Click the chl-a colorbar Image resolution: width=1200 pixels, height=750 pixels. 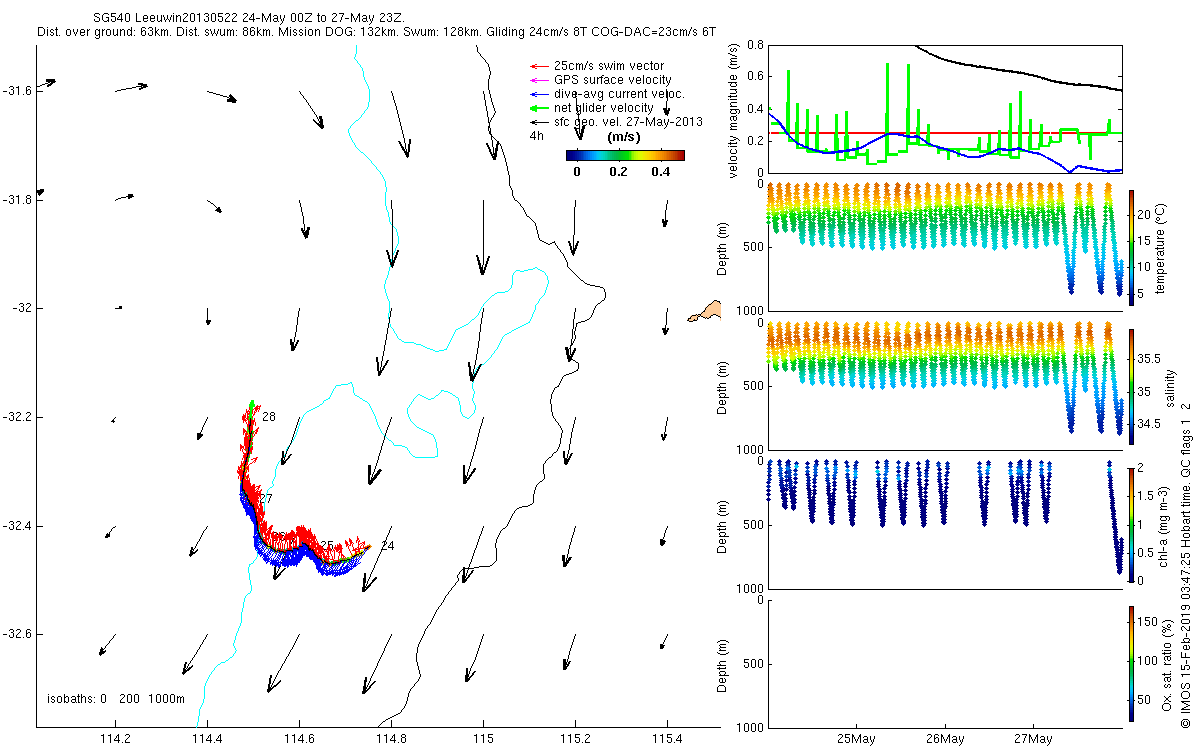tap(1131, 524)
